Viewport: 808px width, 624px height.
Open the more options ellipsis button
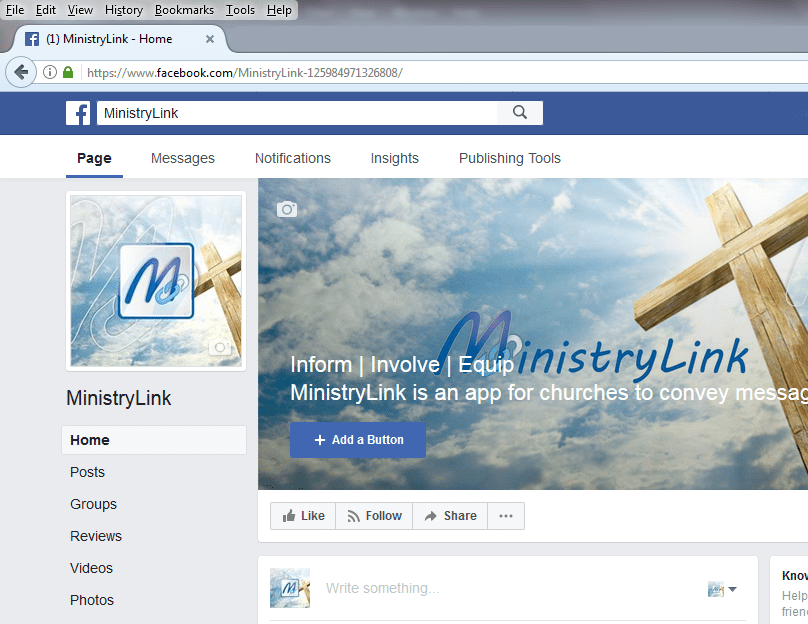point(505,516)
